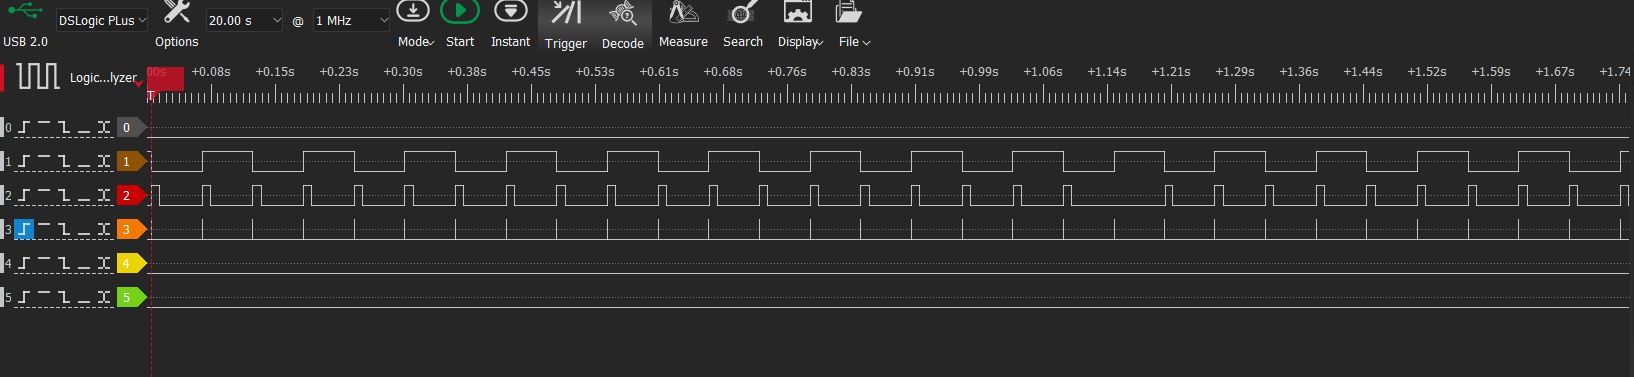
Task: Click the red trigger marker on the timeline
Action: 166,78
